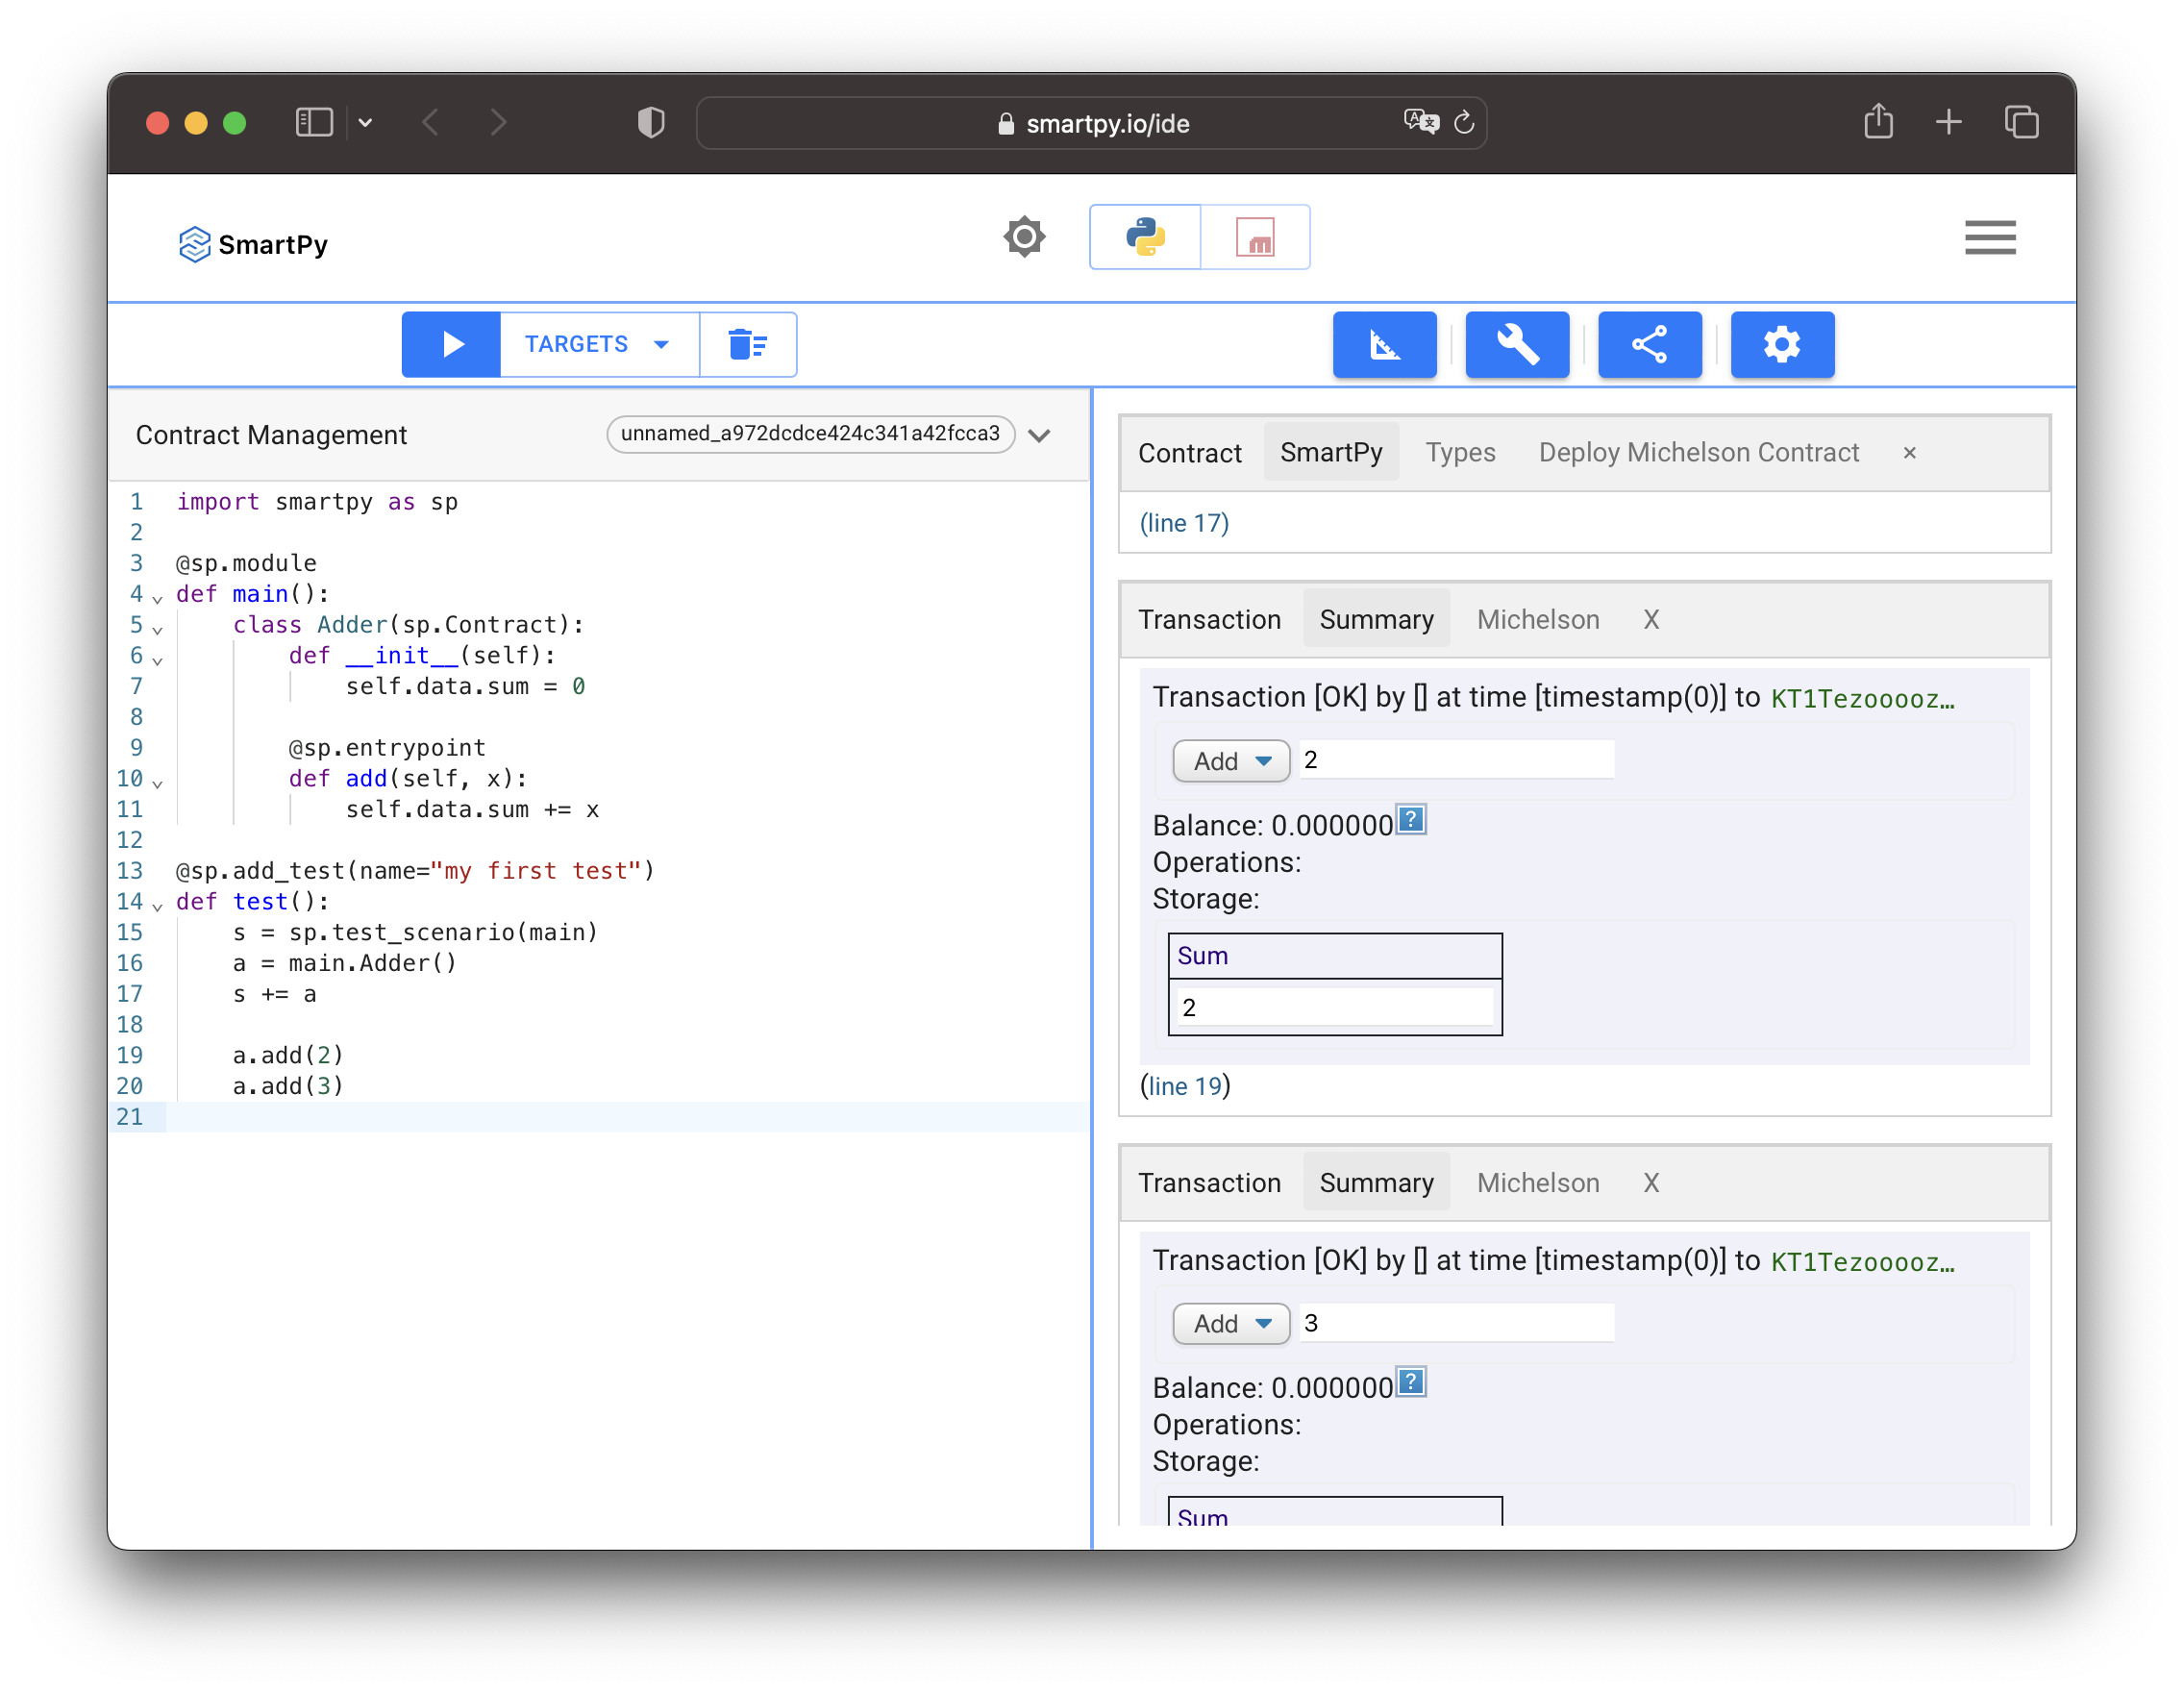Go forward in Safari
The width and height of the screenshot is (2184, 1692).
(x=498, y=122)
